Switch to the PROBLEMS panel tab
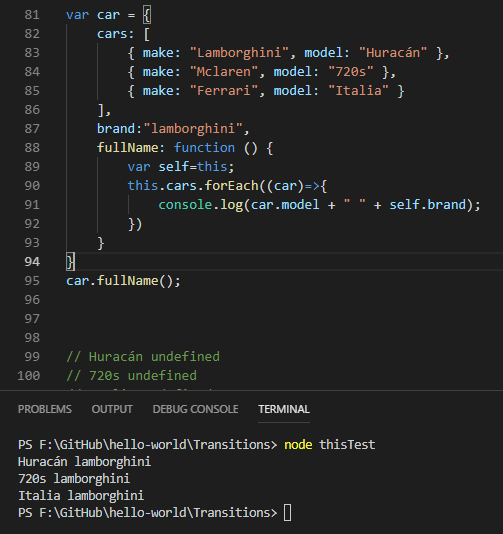The image size is (503, 534). click(45, 409)
